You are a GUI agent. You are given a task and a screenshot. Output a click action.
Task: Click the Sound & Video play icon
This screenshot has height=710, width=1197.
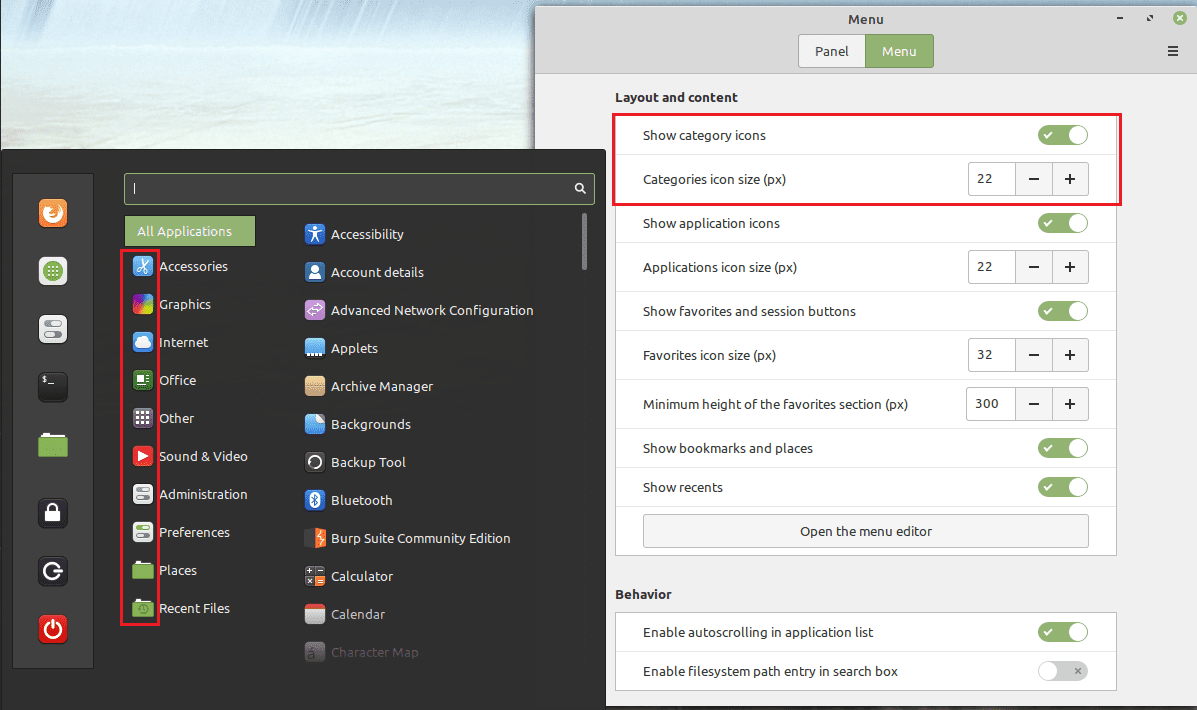coord(143,456)
